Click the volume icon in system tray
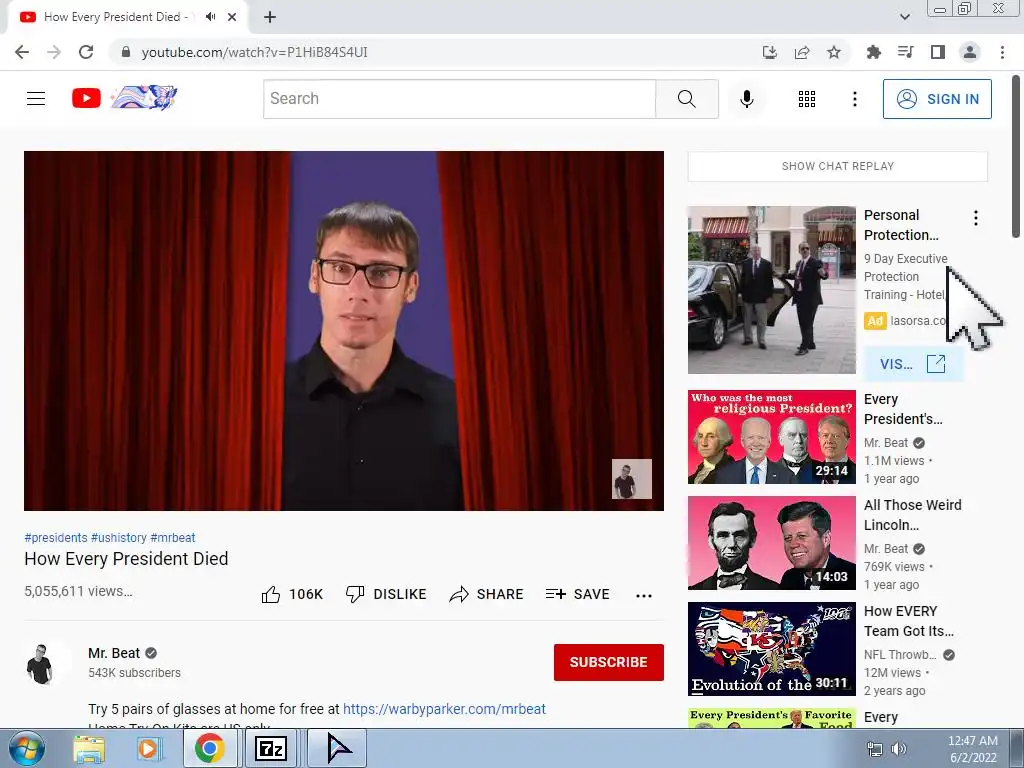The image size is (1024, 768). click(899, 749)
